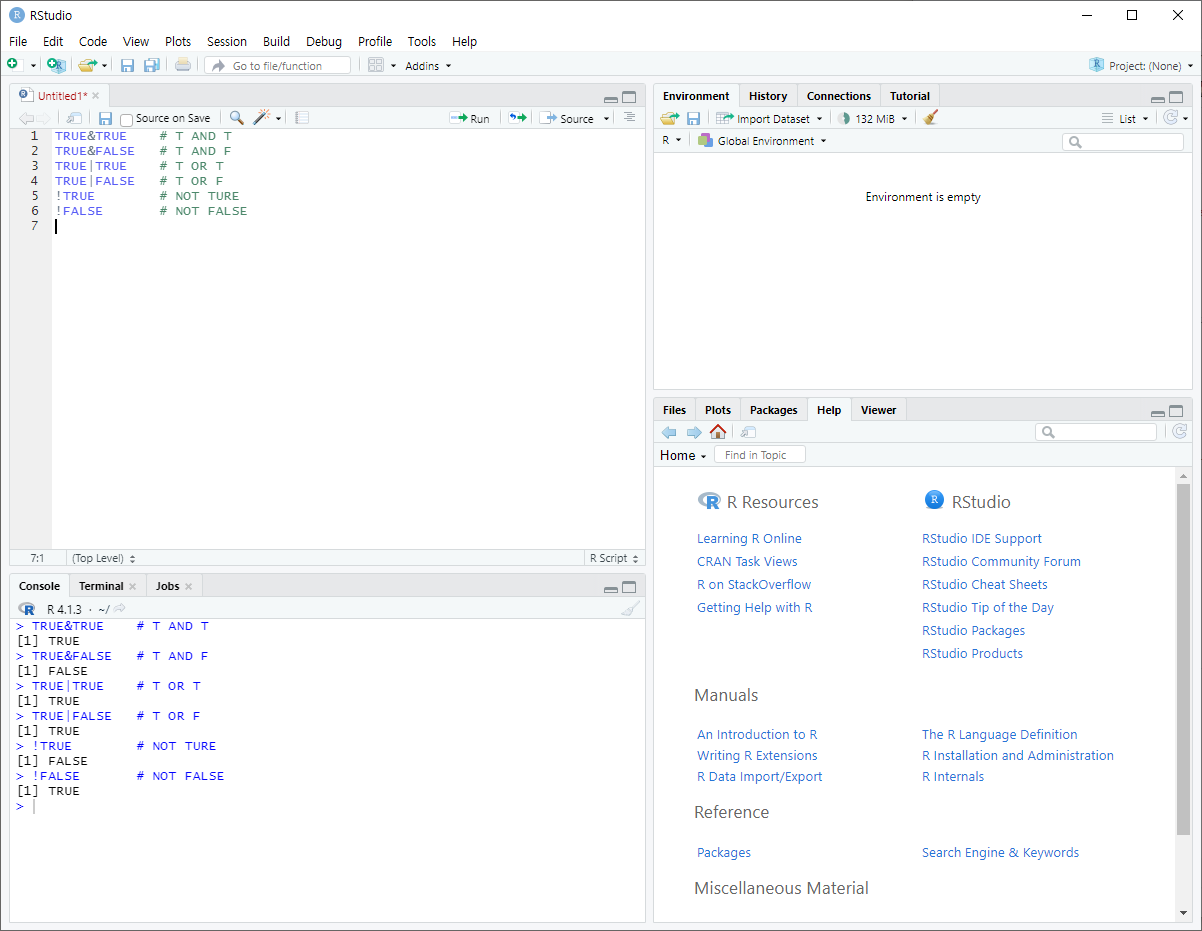Click the Compile Report notebook icon
Image resolution: width=1202 pixels, height=931 pixels.
302,118
